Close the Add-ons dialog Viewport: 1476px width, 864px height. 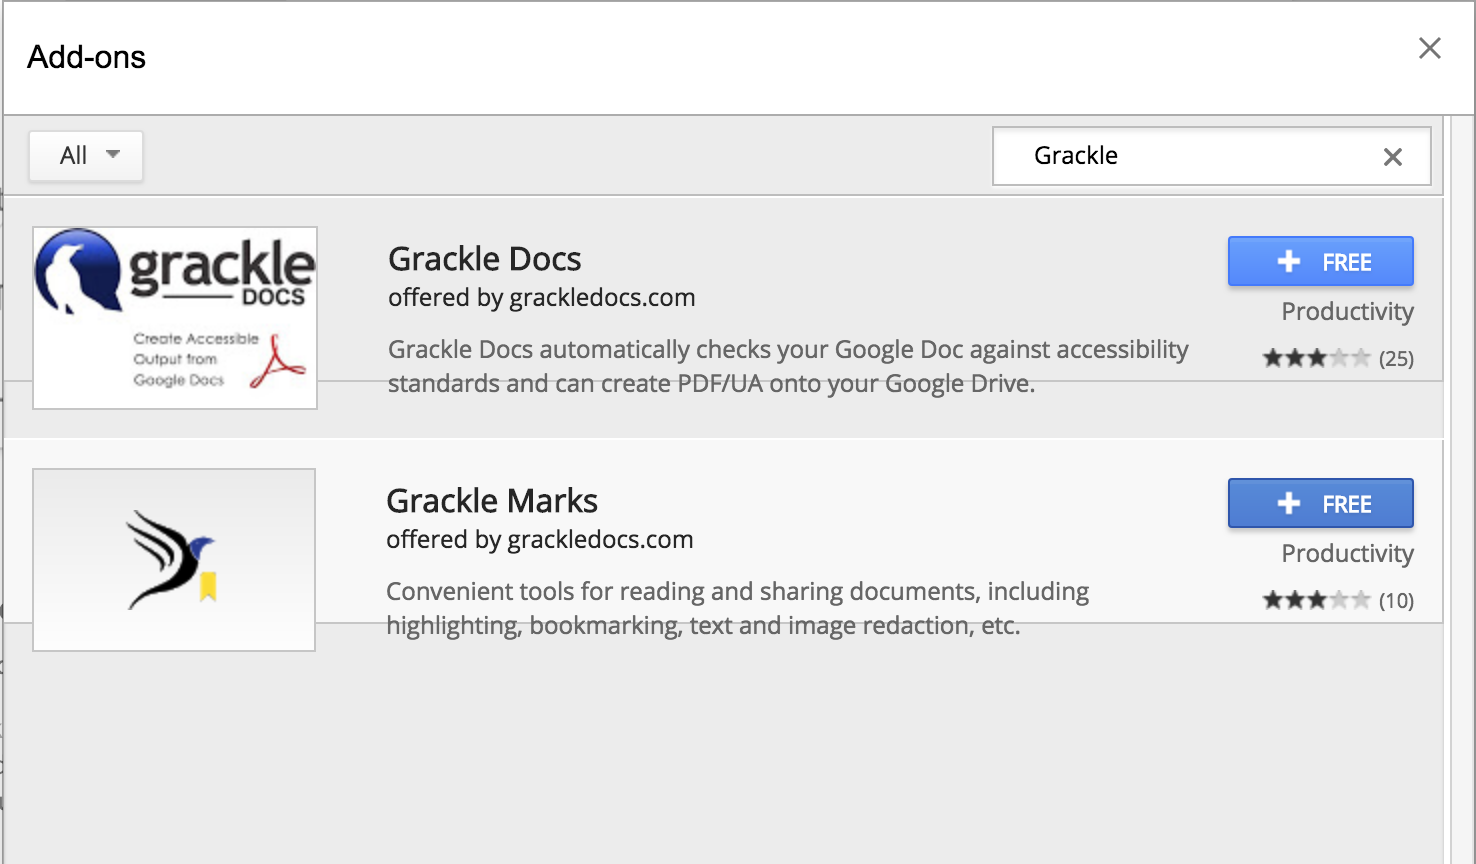pos(1430,48)
